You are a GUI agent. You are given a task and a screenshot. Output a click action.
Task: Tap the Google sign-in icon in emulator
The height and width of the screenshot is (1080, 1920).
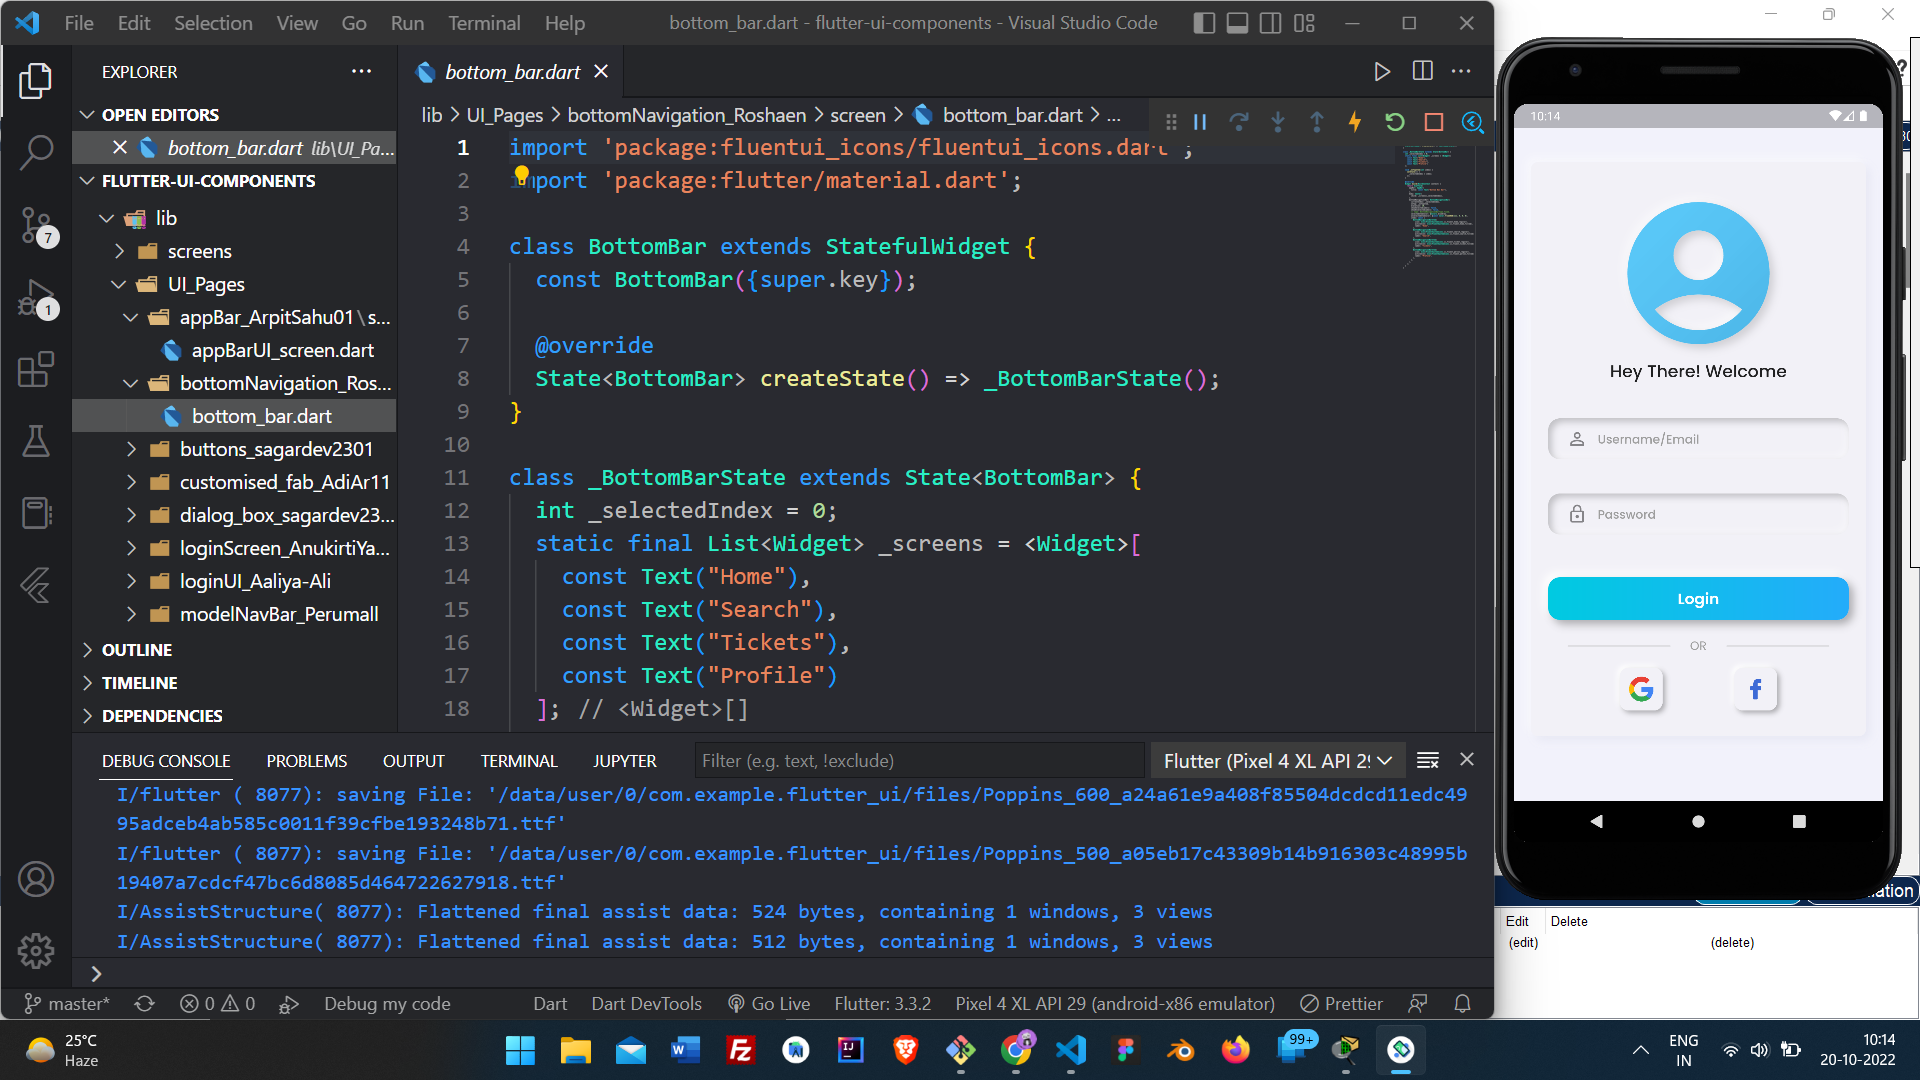(1641, 689)
